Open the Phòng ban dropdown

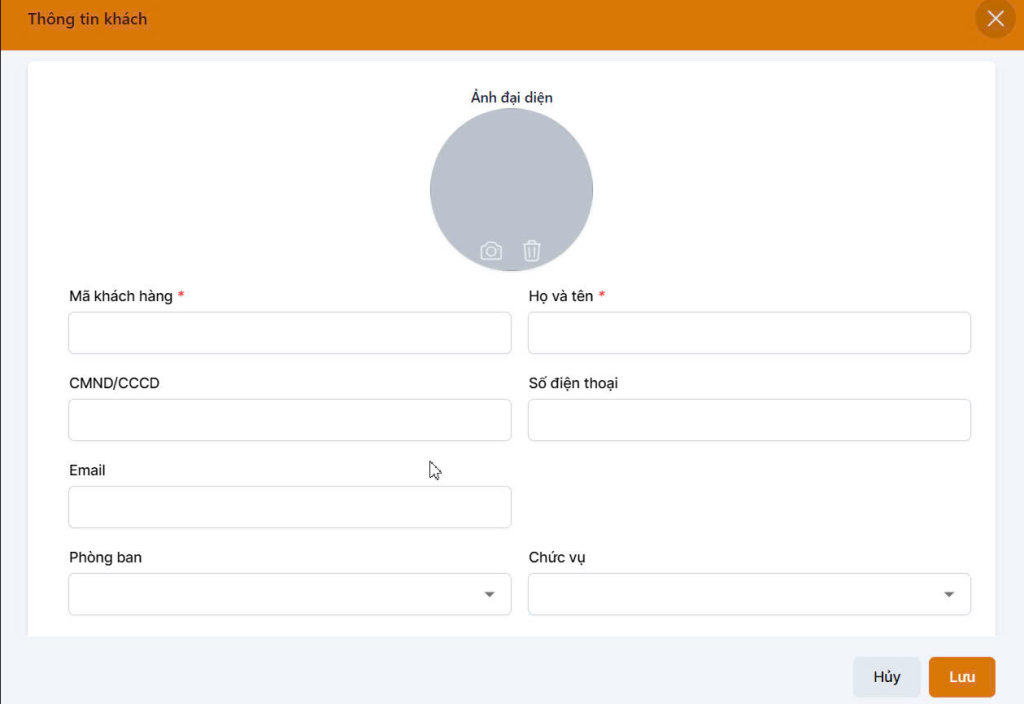point(290,594)
